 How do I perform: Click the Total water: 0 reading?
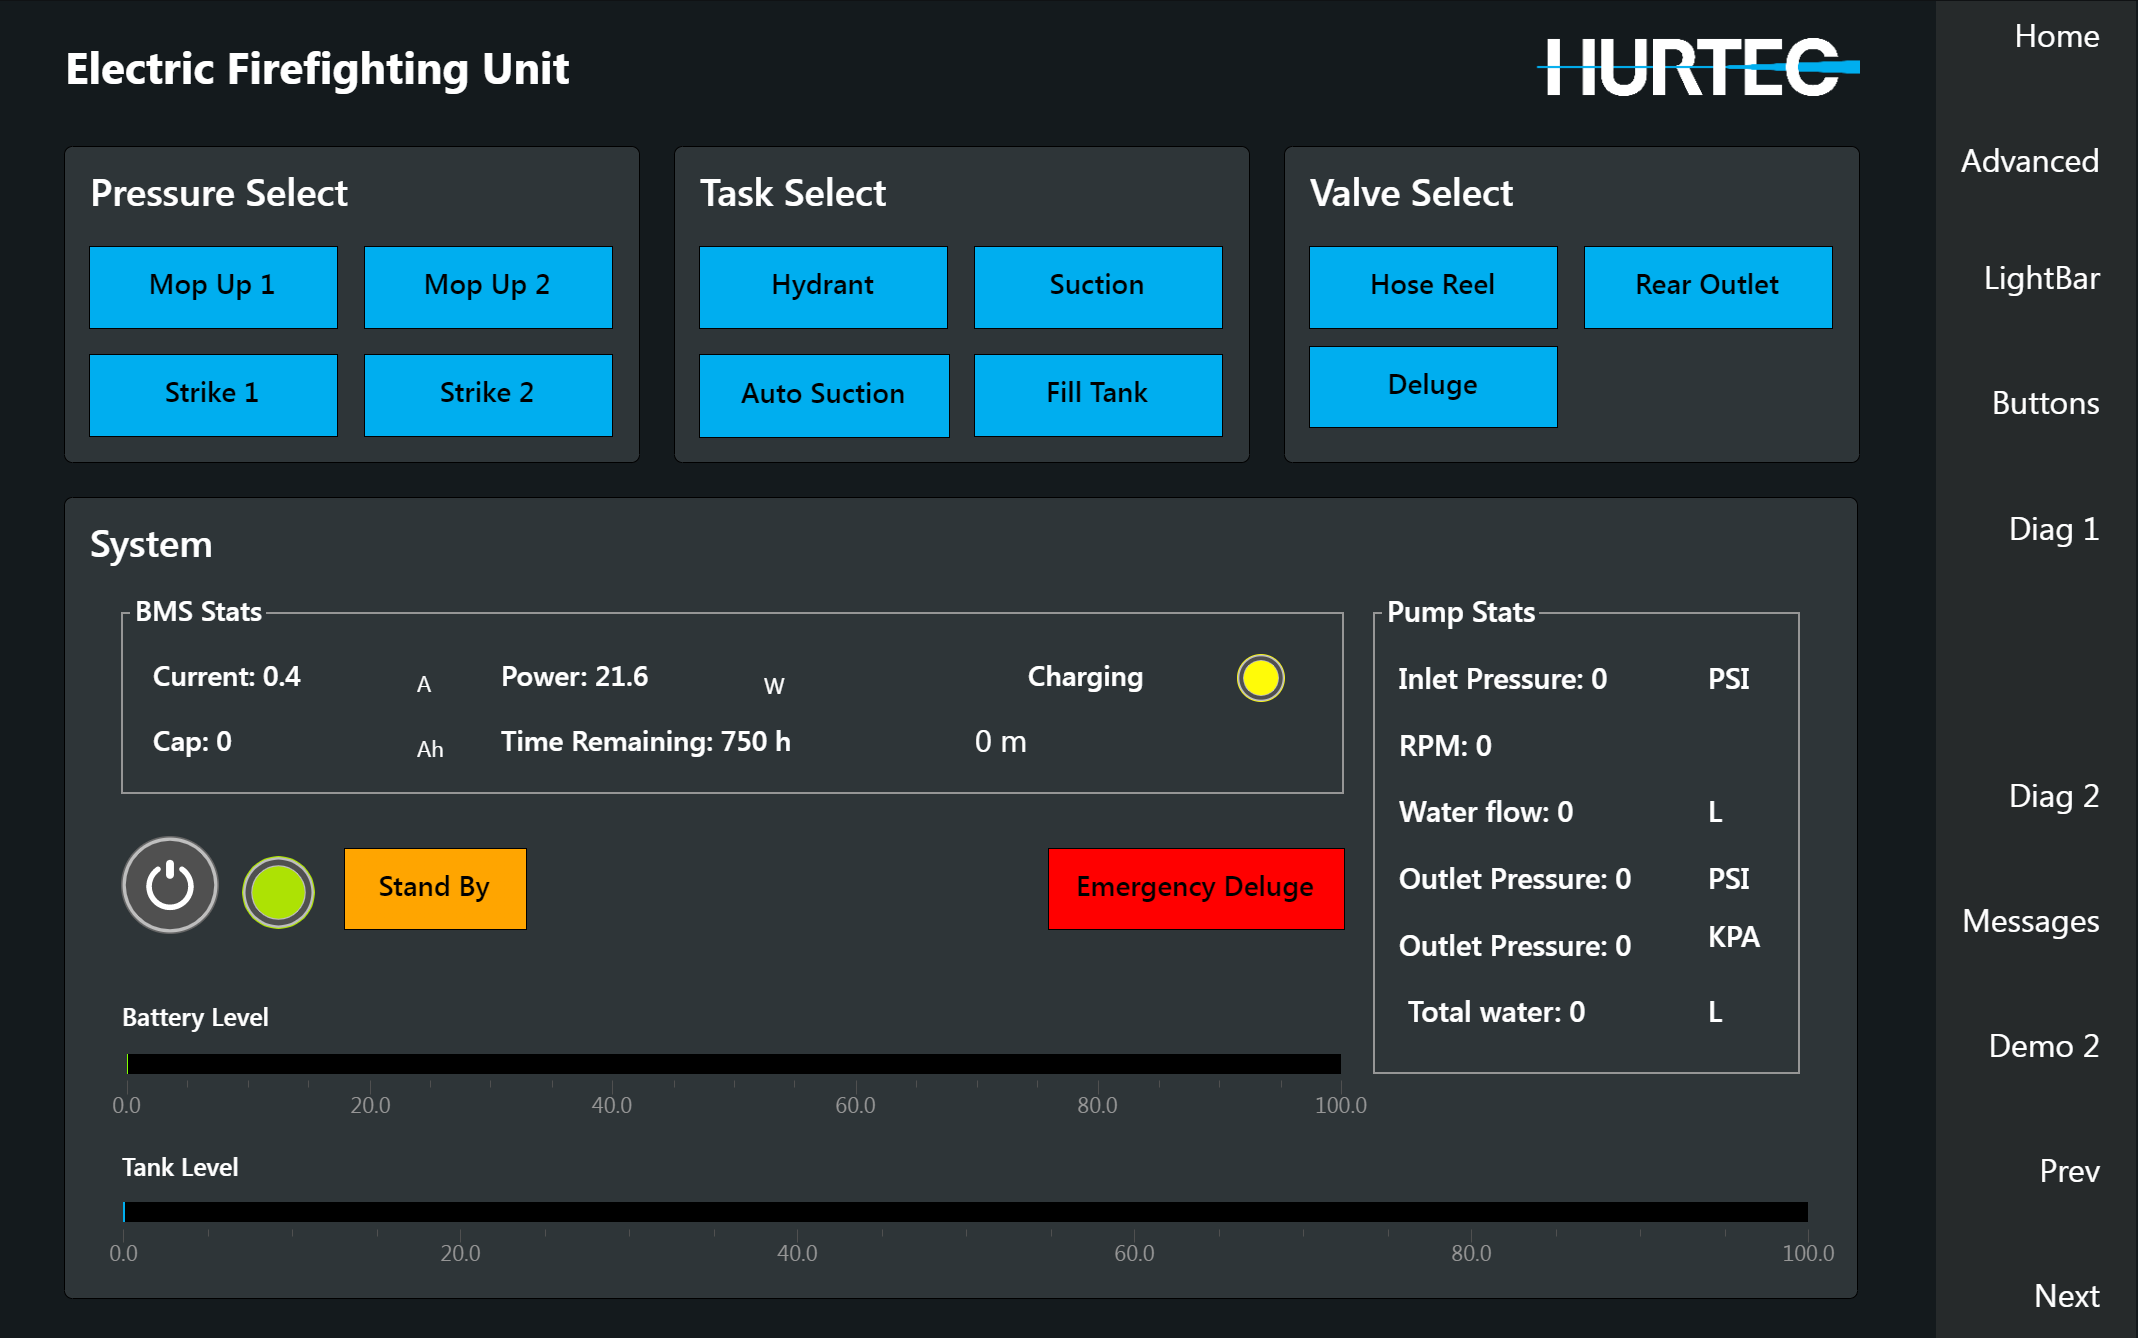1497,1012
